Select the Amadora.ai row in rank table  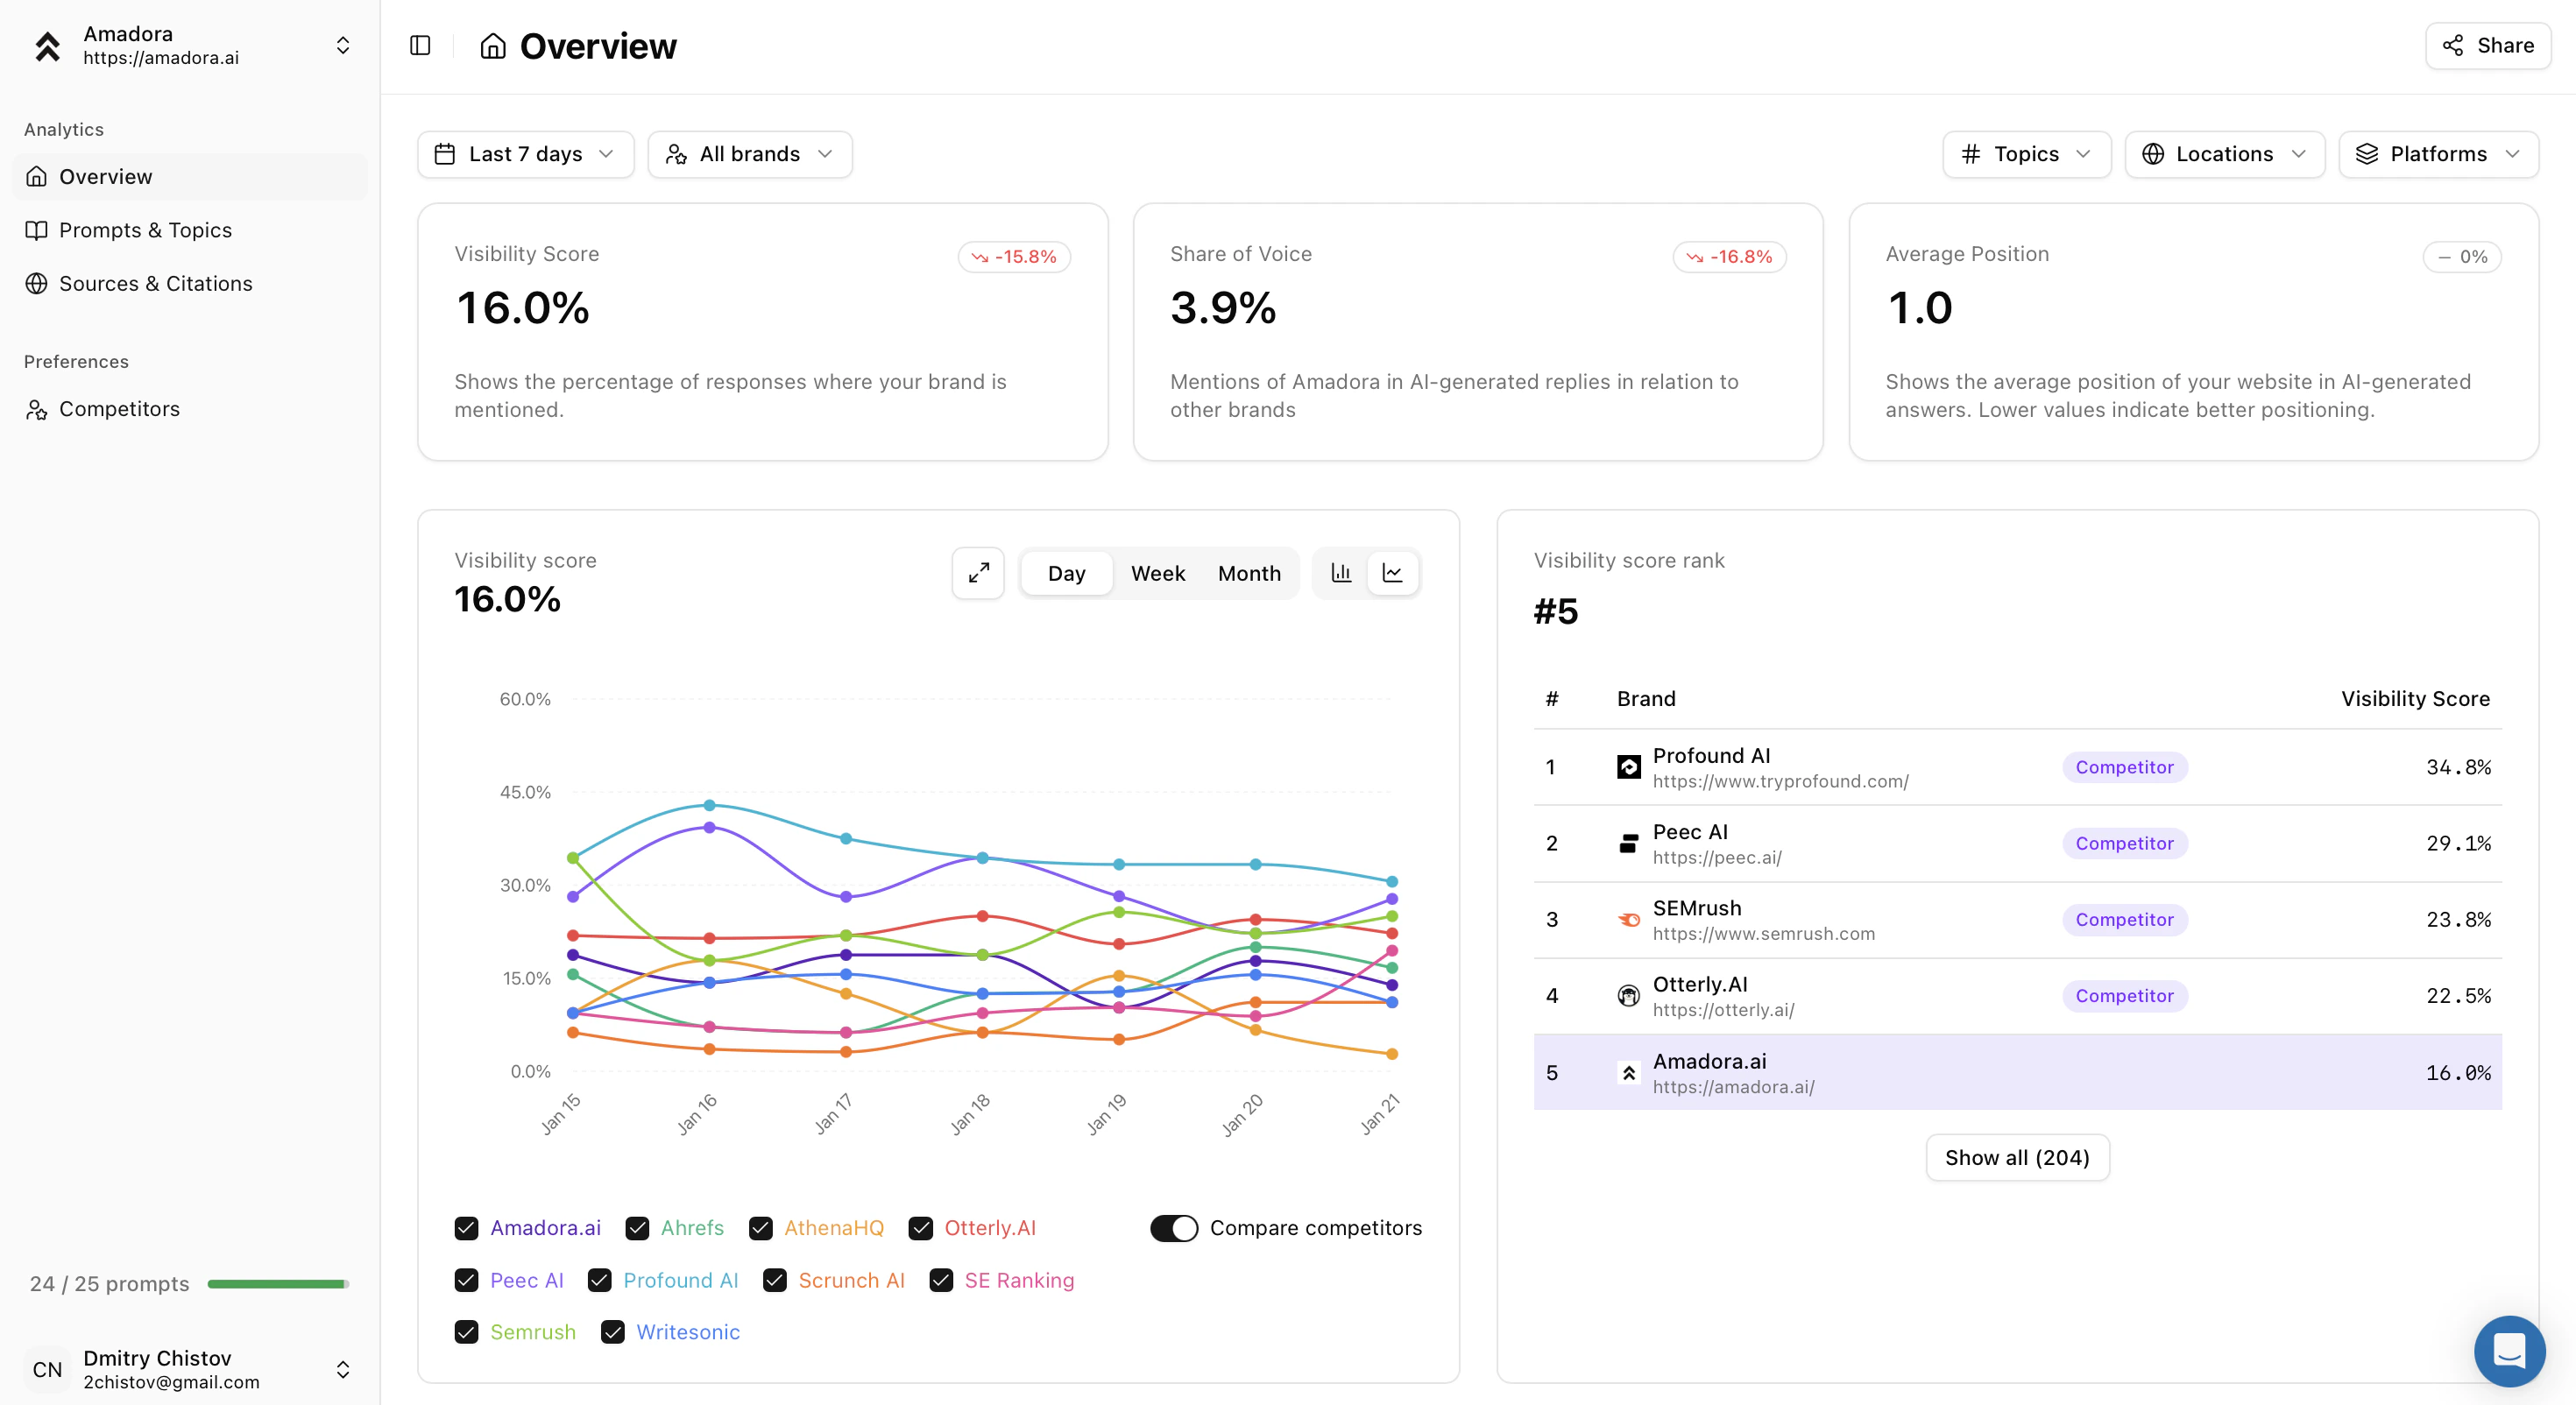(2016, 1072)
